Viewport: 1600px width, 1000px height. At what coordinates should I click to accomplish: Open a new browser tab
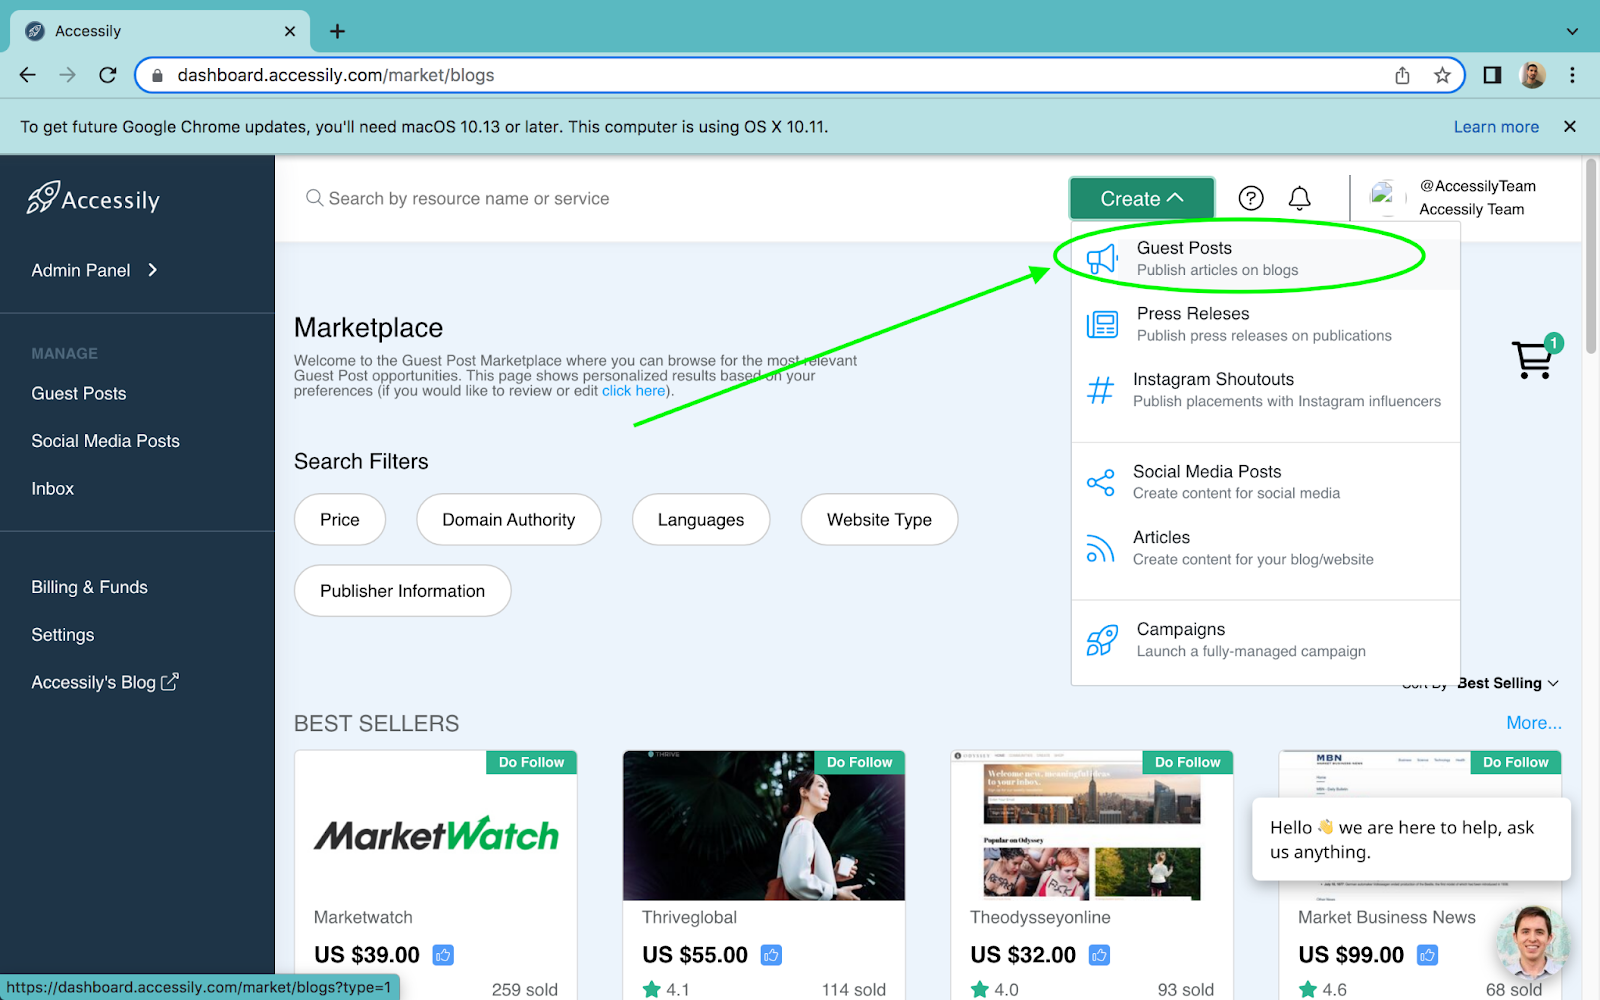(337, 31)
